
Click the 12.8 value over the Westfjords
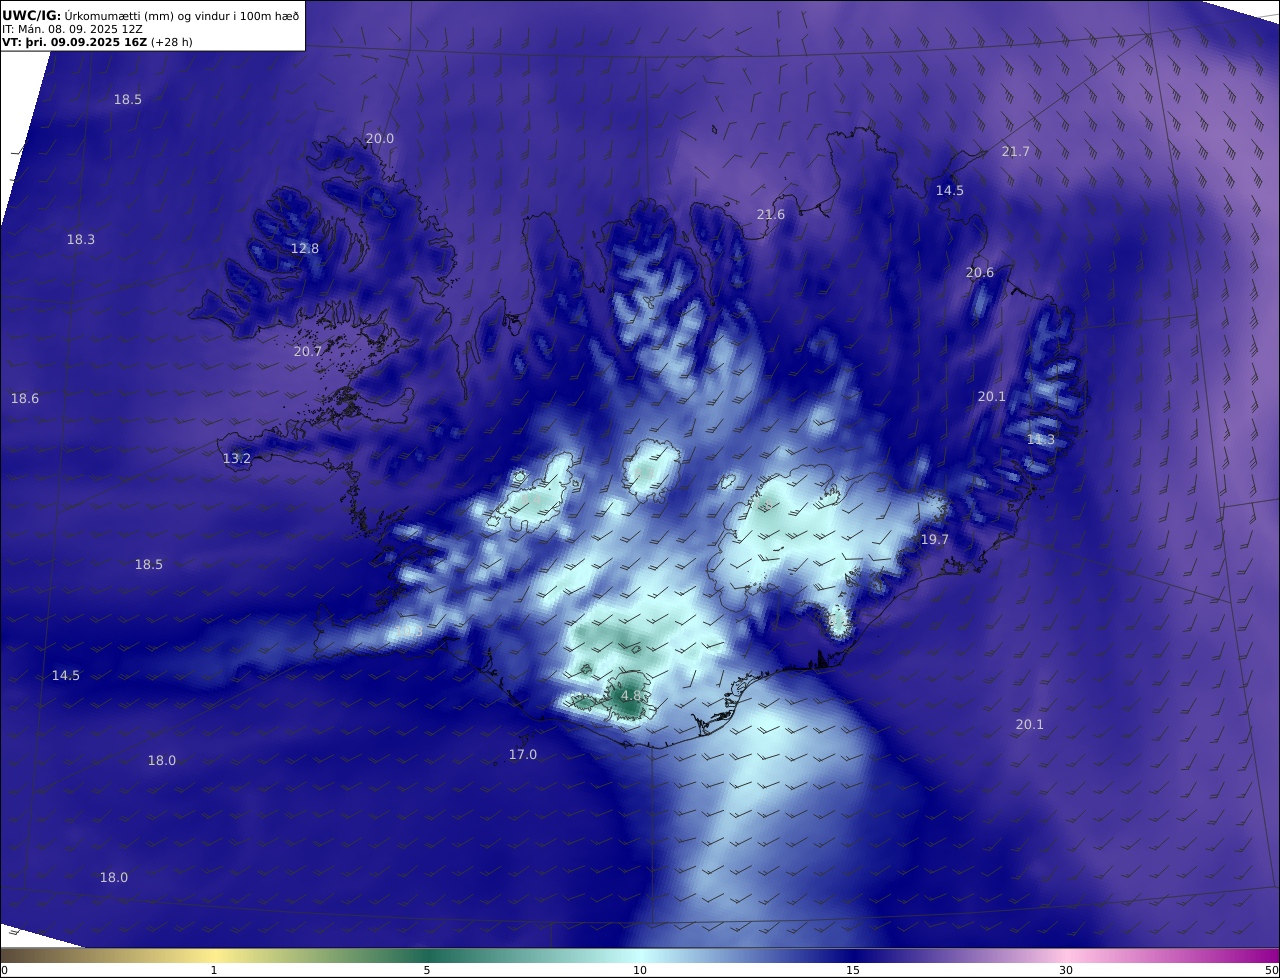point(305,249)
